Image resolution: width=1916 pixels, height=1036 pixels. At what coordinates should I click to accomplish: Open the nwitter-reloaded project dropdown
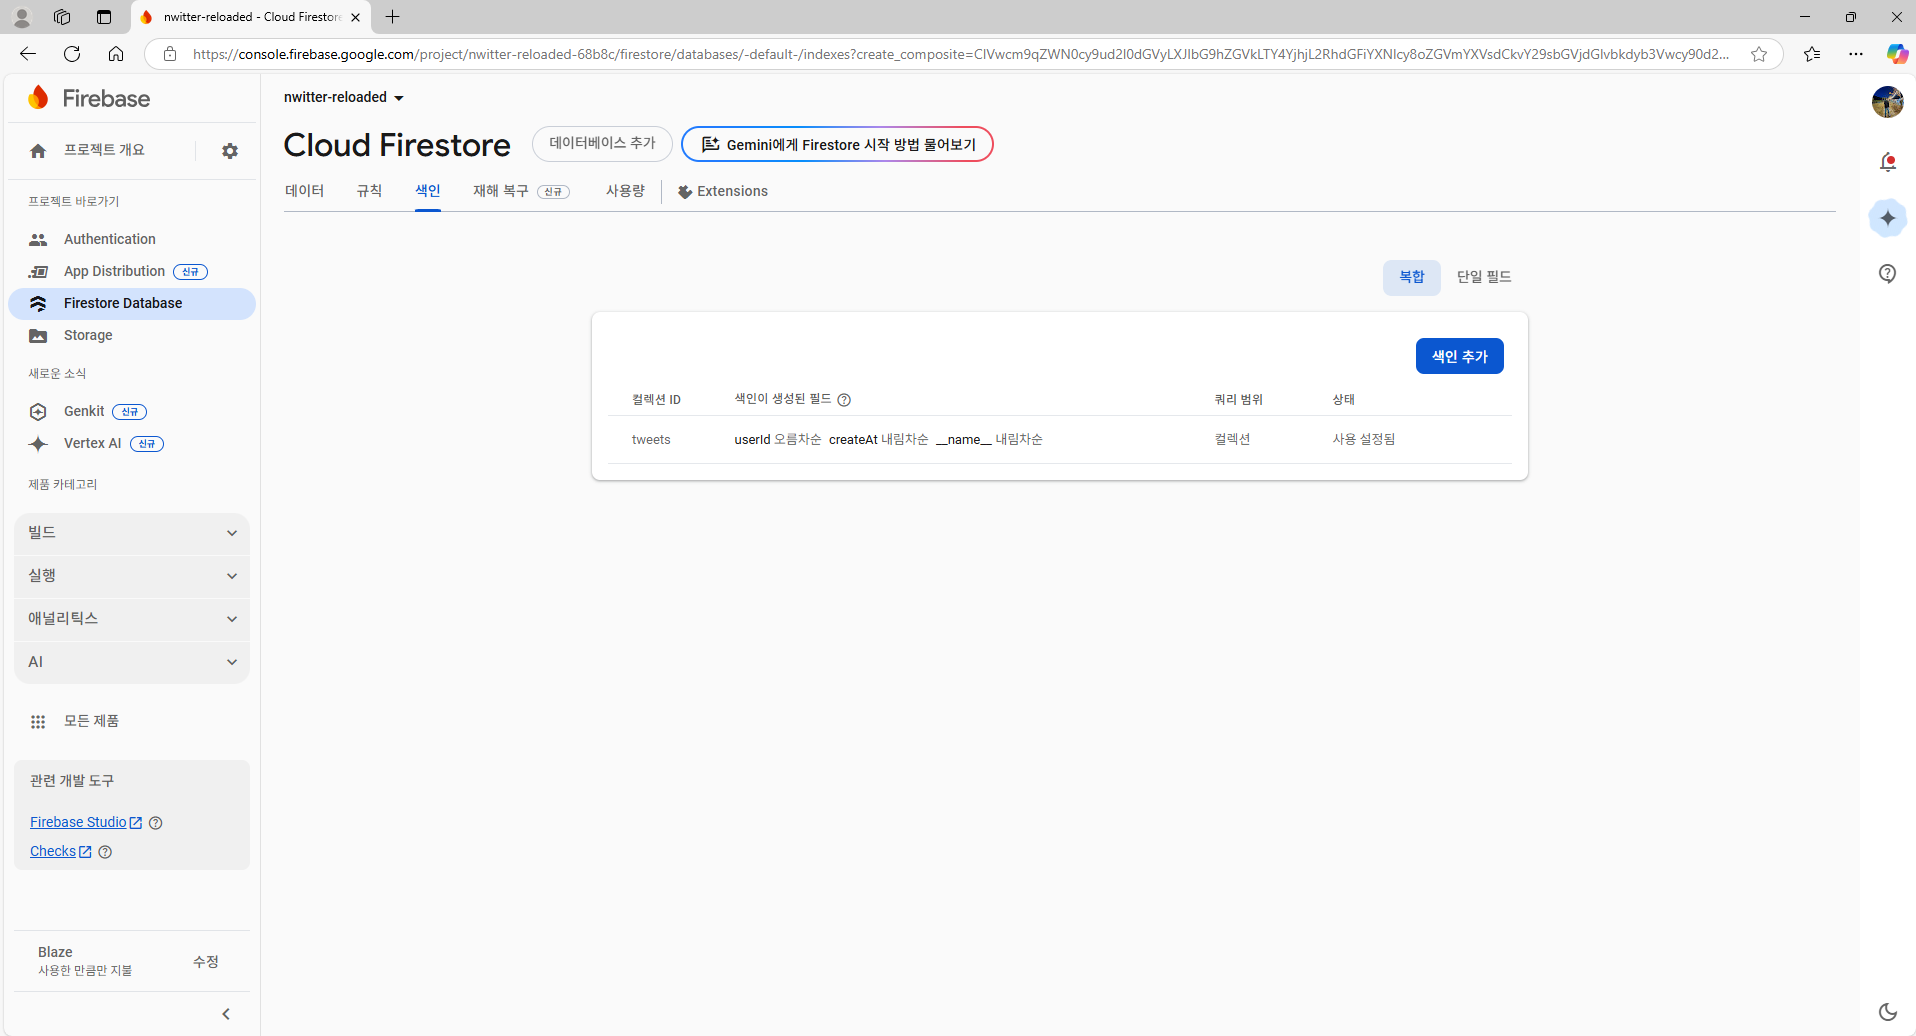pos(343,97)
